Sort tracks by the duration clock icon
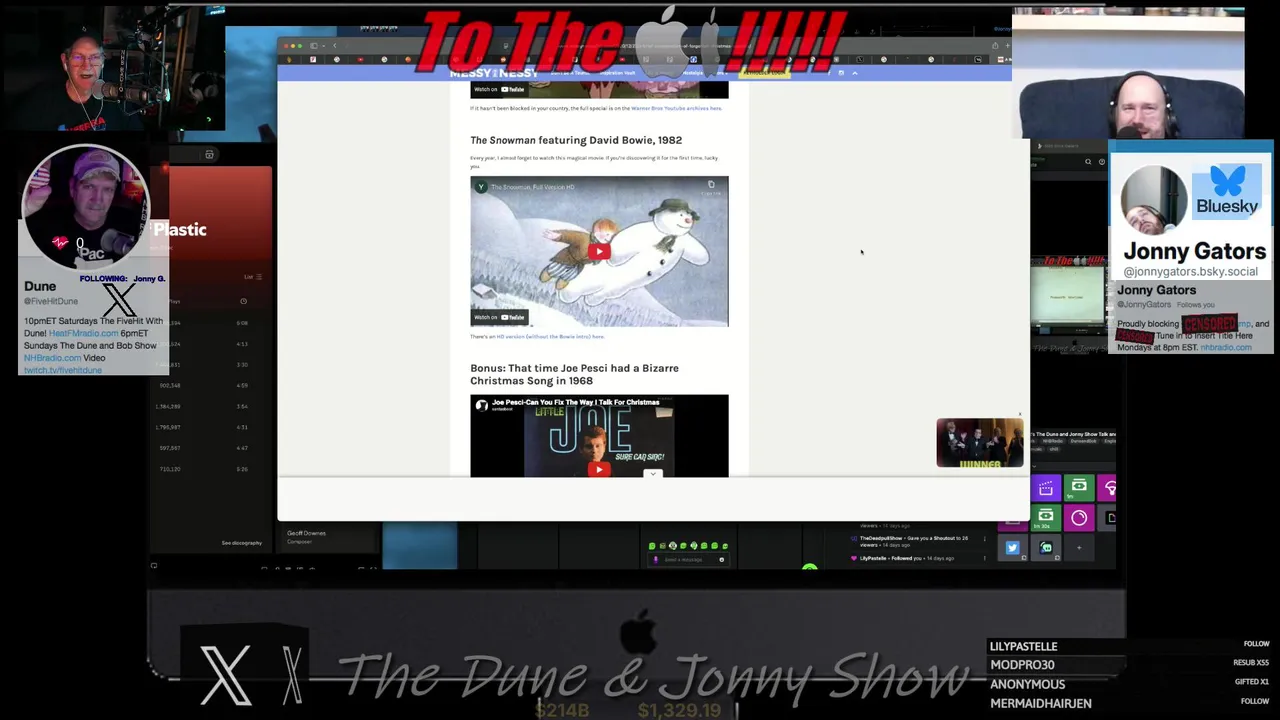 243,301
